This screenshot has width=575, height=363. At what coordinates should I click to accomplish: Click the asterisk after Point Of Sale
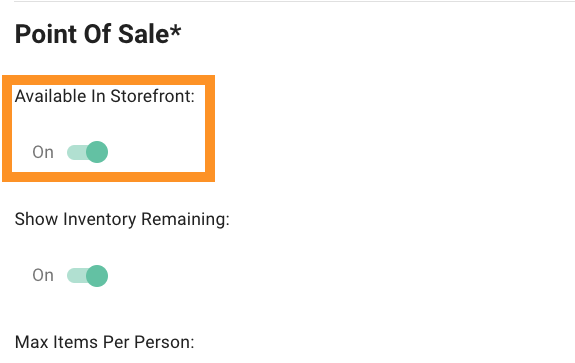click(x=175, y=30)
